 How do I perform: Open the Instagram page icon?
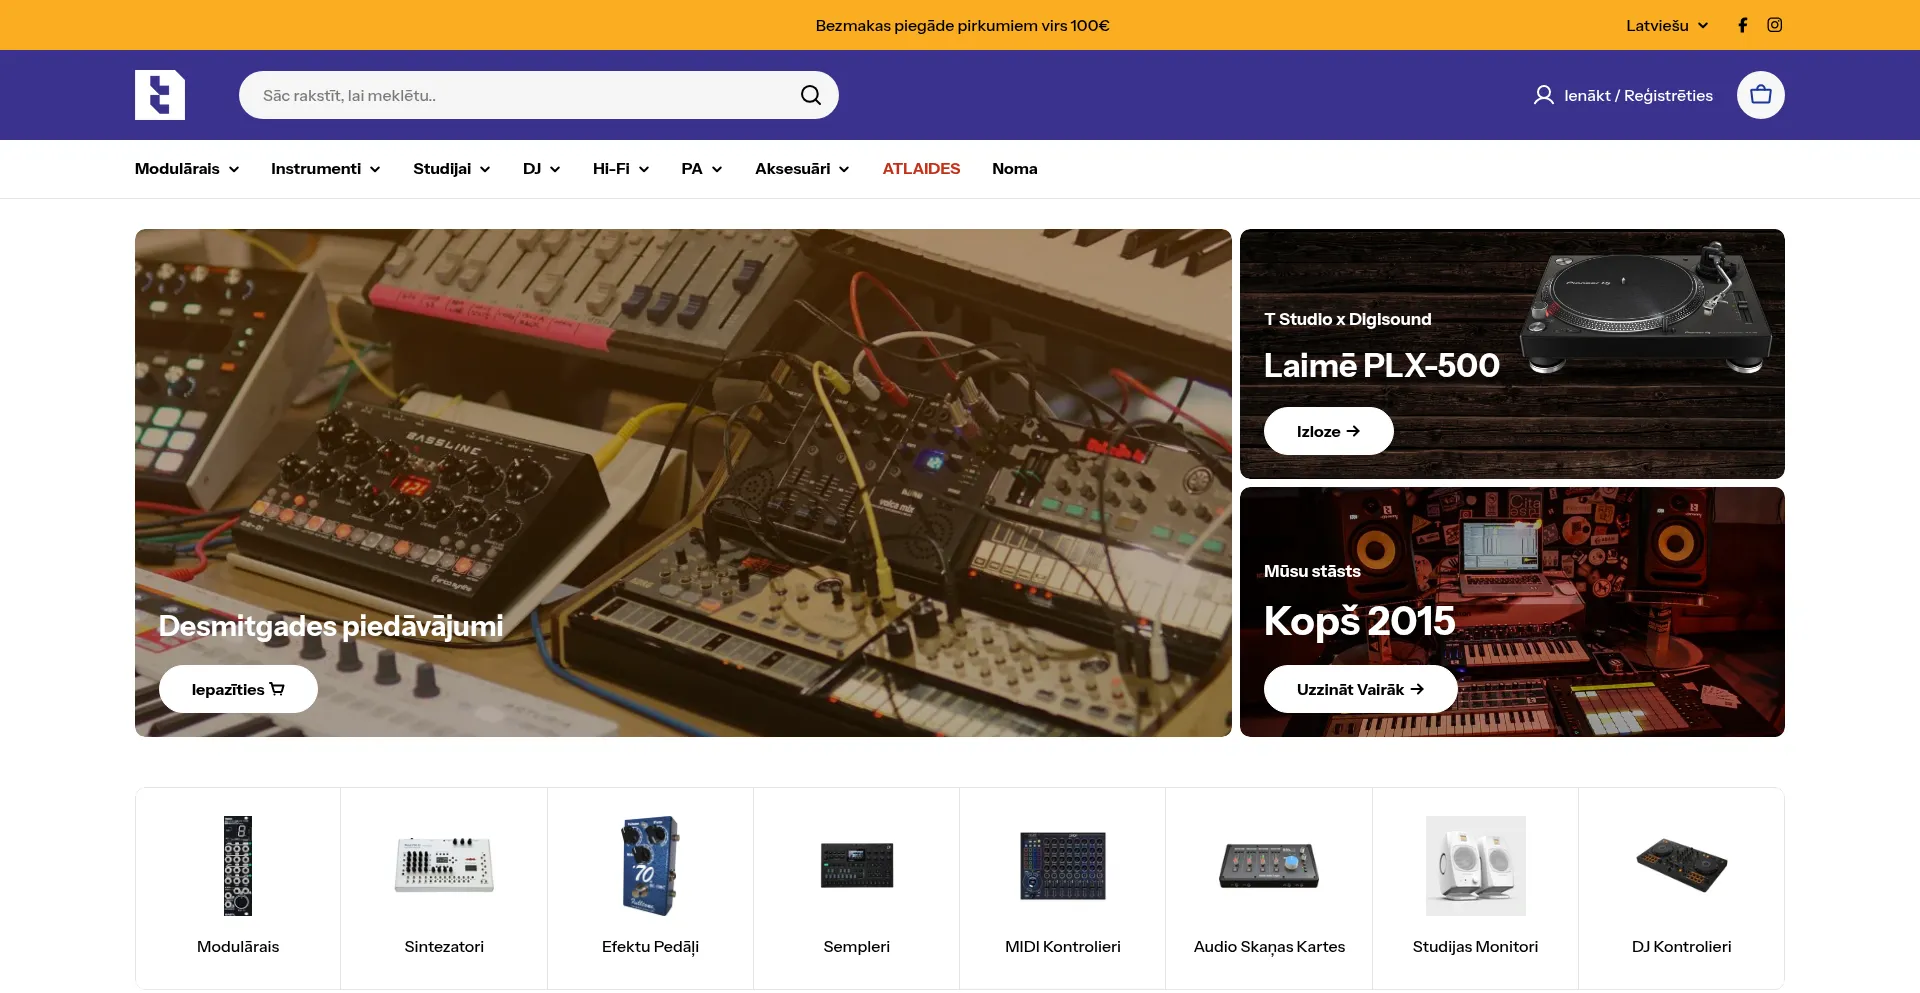[x=1774, y=25]
